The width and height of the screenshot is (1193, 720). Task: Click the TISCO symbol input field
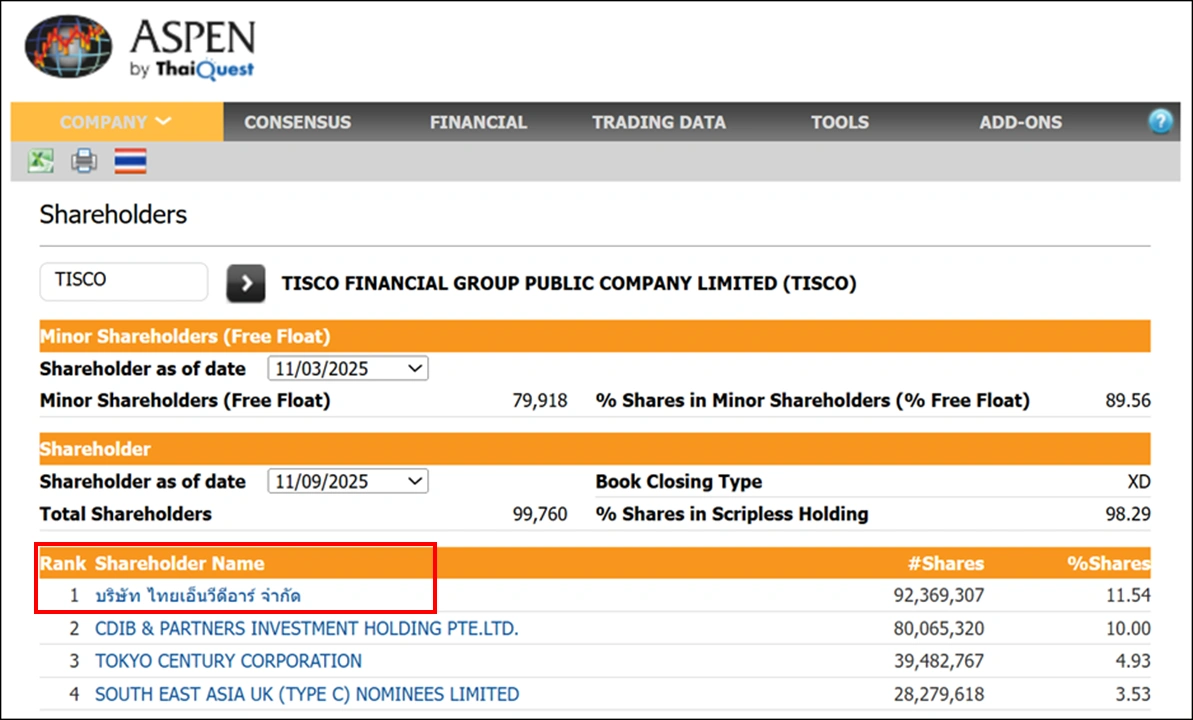123,281
